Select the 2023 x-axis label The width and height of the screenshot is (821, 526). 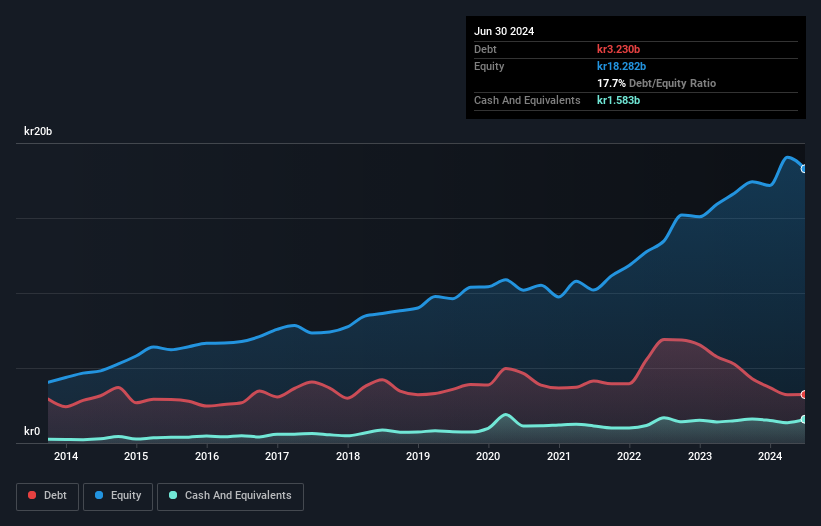[700, 456]
